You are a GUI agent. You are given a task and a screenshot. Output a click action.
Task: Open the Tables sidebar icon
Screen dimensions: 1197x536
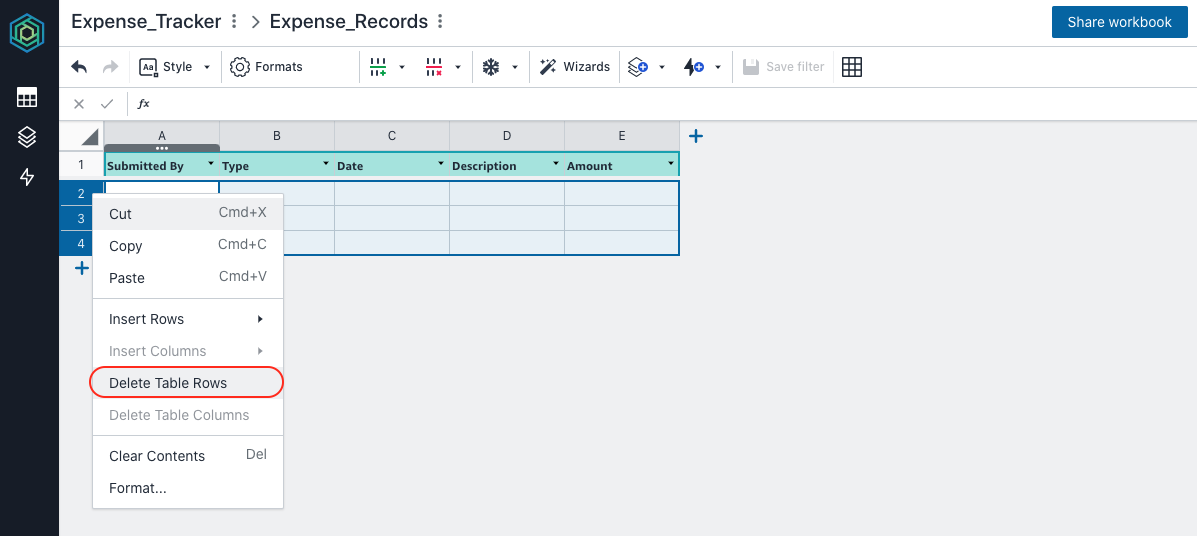coord(27,97)
